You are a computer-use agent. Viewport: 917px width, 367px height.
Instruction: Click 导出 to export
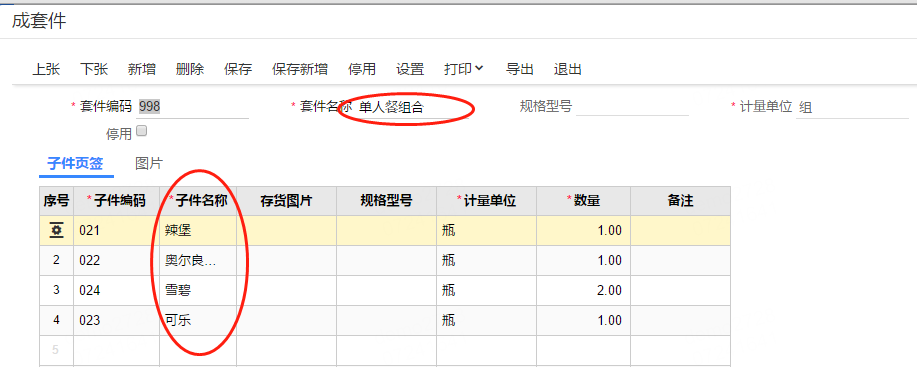[520, 70]
